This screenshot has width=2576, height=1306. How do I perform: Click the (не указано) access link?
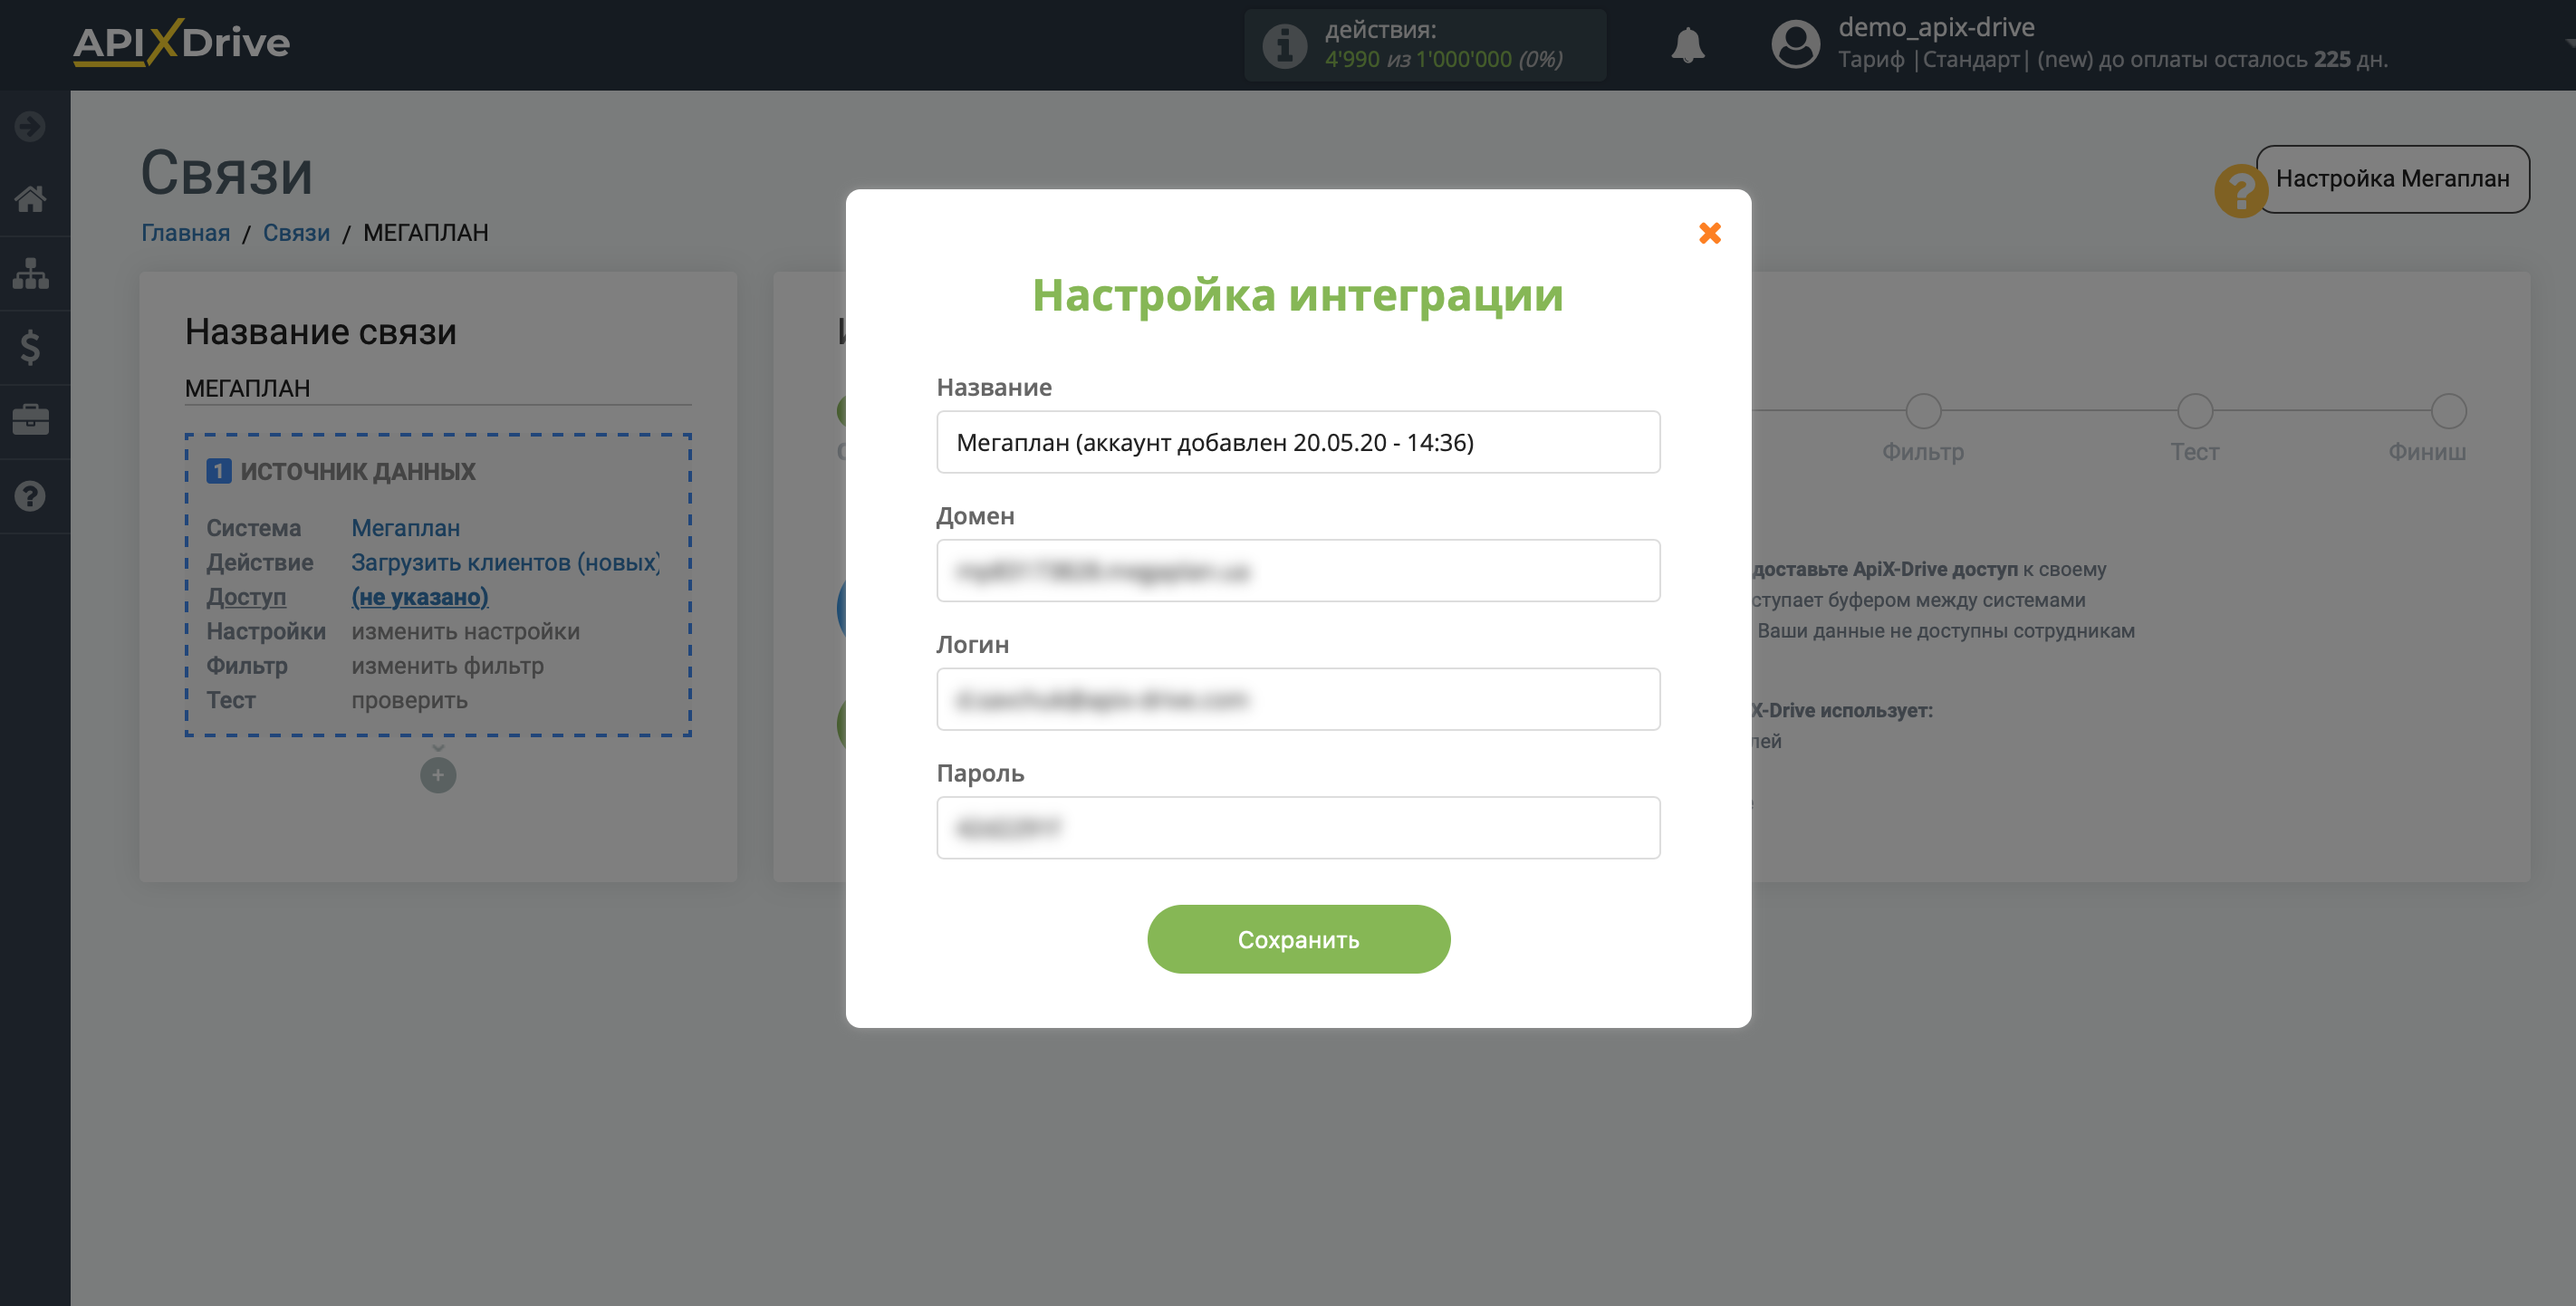click(x=419, y=596)
